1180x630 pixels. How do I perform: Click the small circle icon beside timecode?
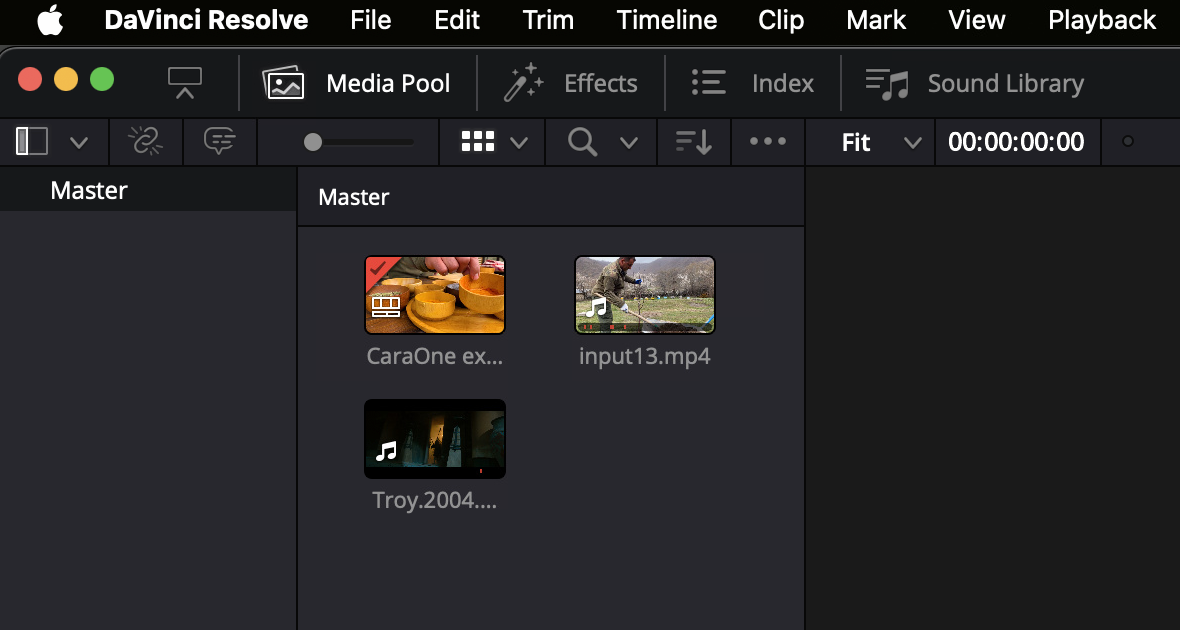[1127, 142]
